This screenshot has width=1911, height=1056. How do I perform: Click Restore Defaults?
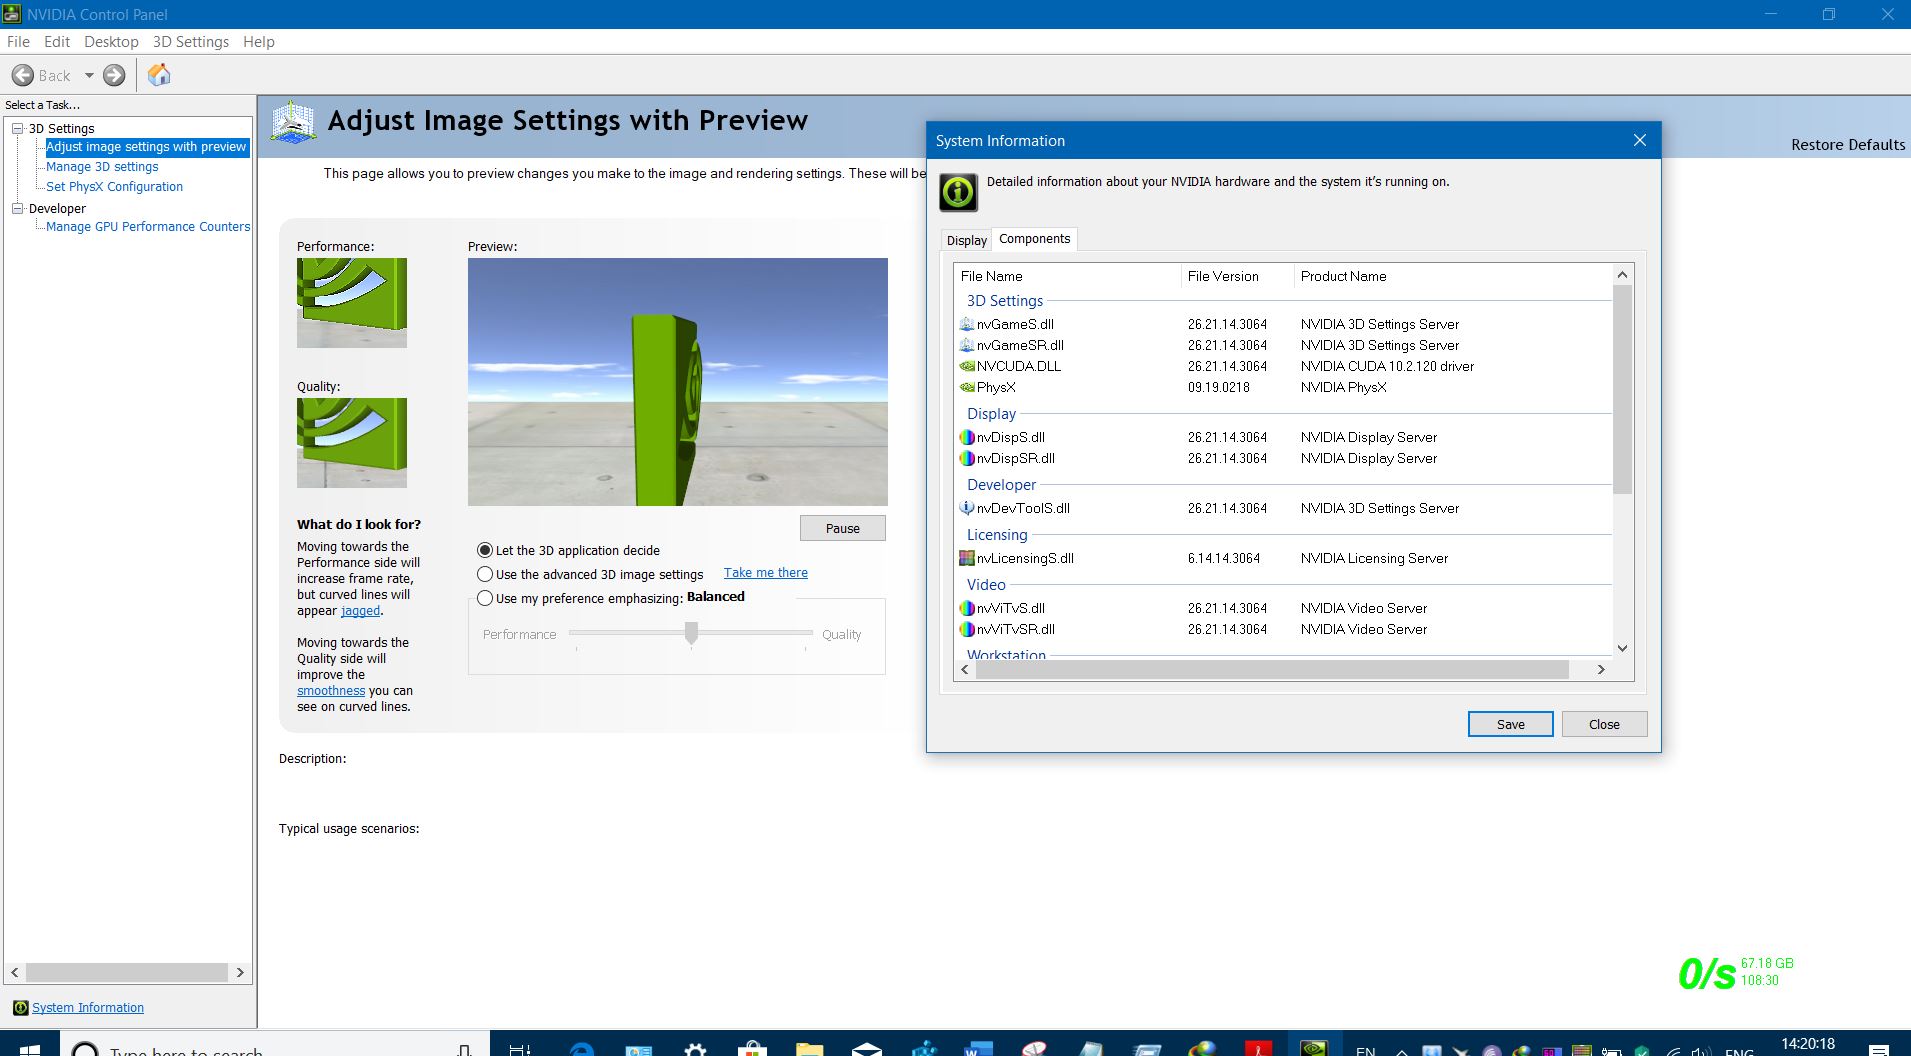tap(1848, 145)
